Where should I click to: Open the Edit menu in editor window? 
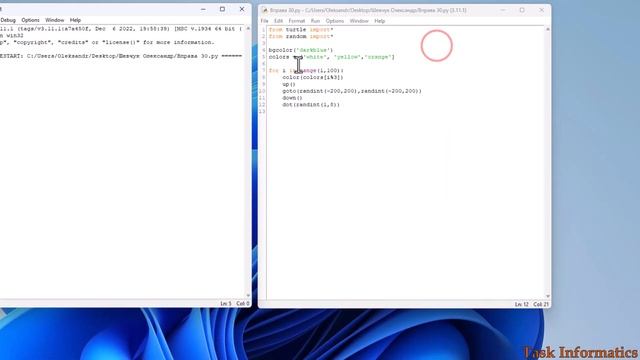[x=278, y=21]
